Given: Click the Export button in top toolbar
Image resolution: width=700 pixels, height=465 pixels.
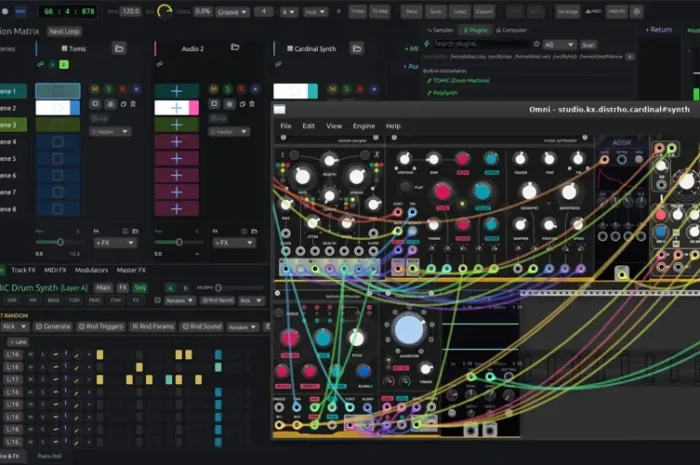Looking at the screenshot, I should (484, 12).
